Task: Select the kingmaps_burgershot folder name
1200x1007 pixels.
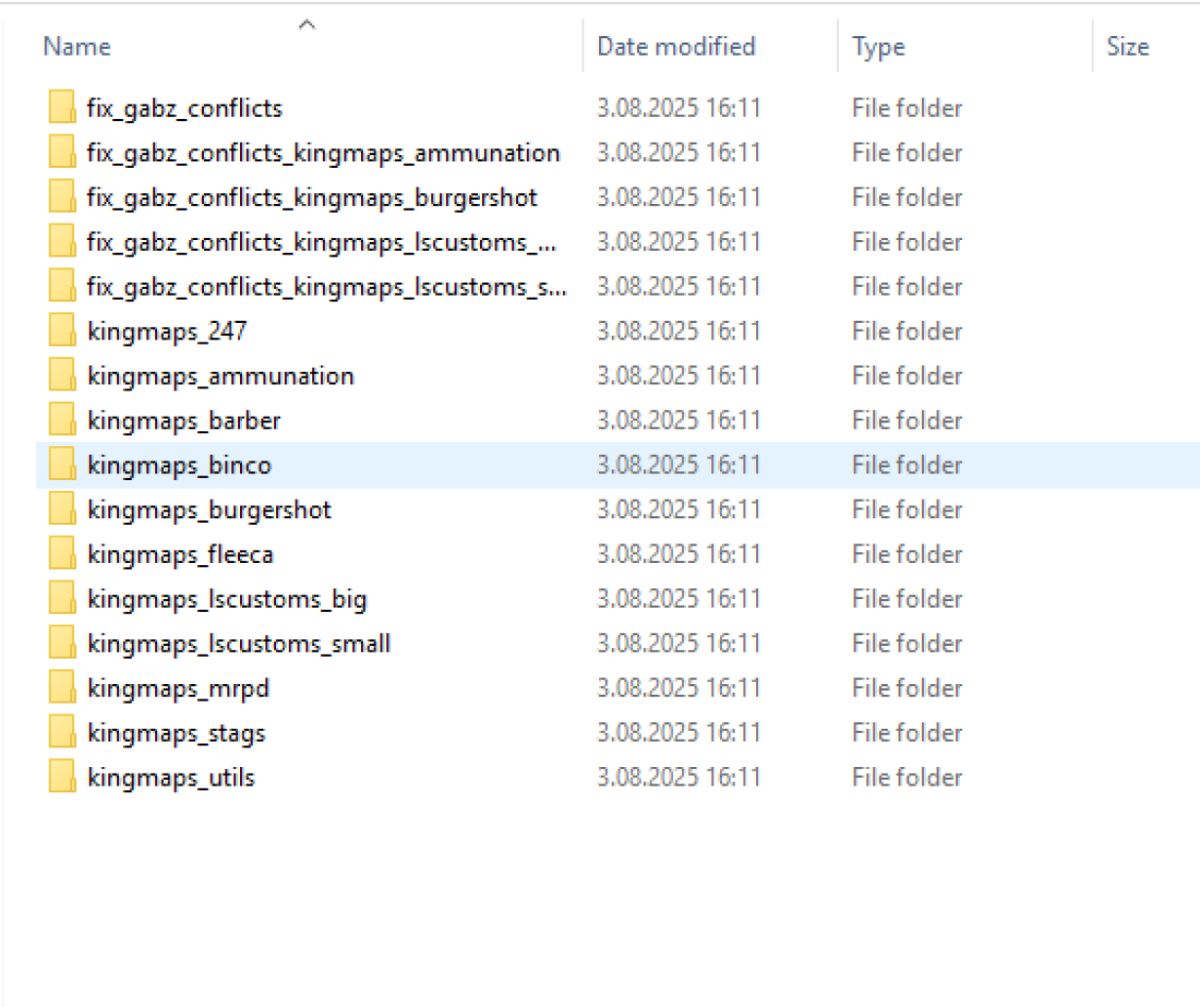Action: [x=209, y=510]
